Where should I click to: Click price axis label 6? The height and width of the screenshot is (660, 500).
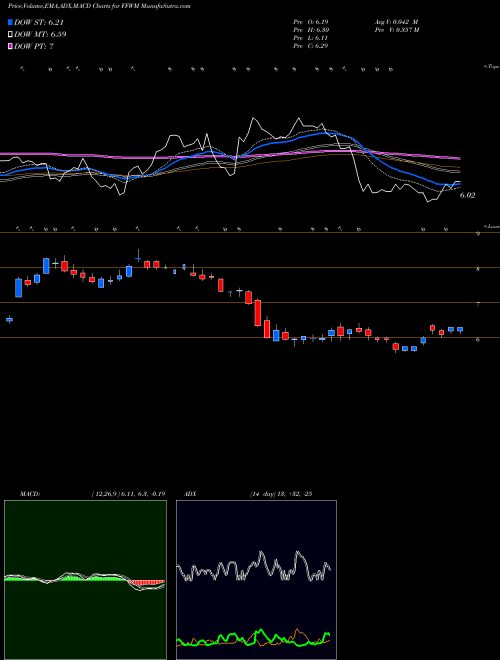click(478, 339)
